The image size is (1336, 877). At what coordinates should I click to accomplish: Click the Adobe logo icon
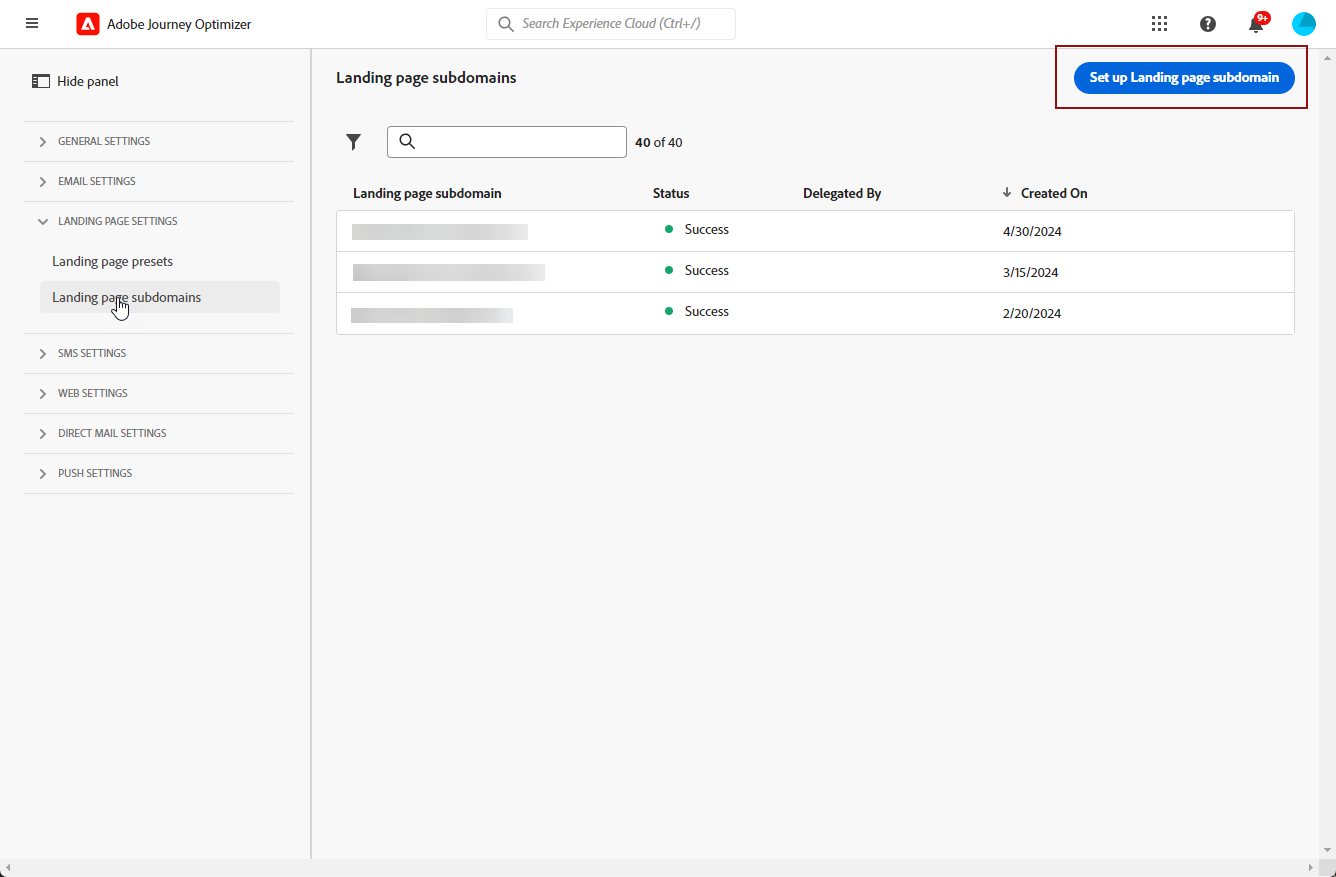click(88, 24)
